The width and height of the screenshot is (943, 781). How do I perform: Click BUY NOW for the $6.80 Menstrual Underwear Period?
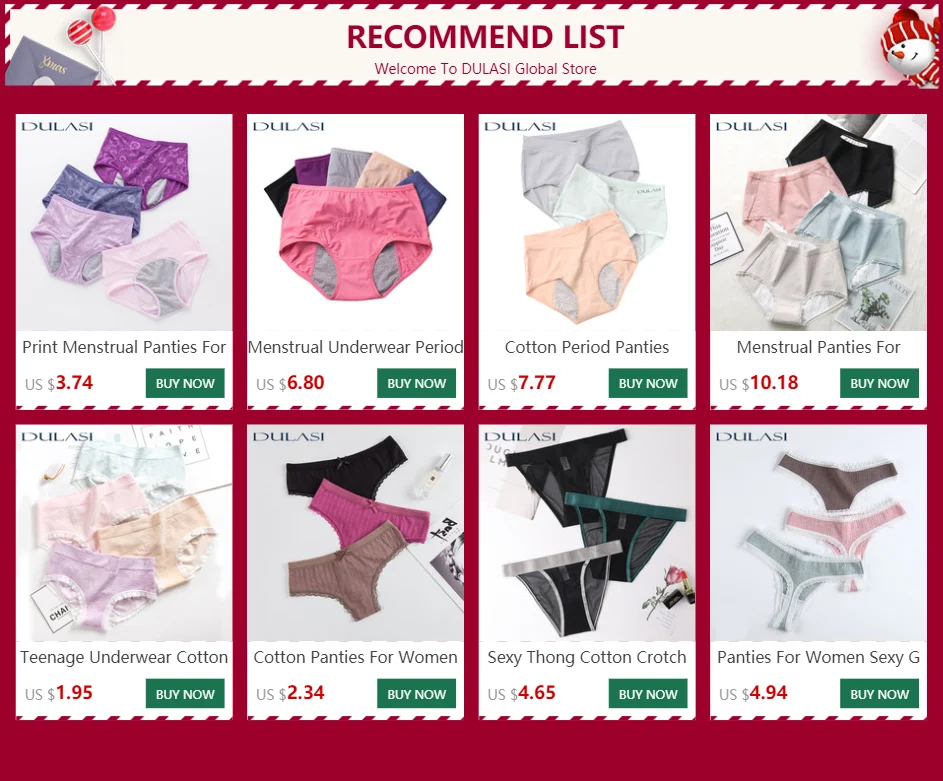(416, 383)
